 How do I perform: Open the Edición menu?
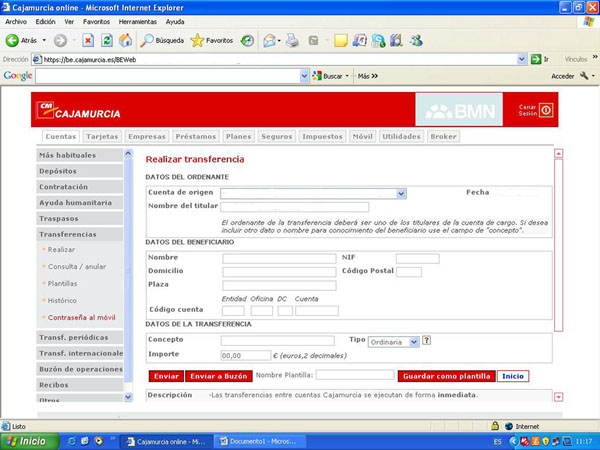46,22
